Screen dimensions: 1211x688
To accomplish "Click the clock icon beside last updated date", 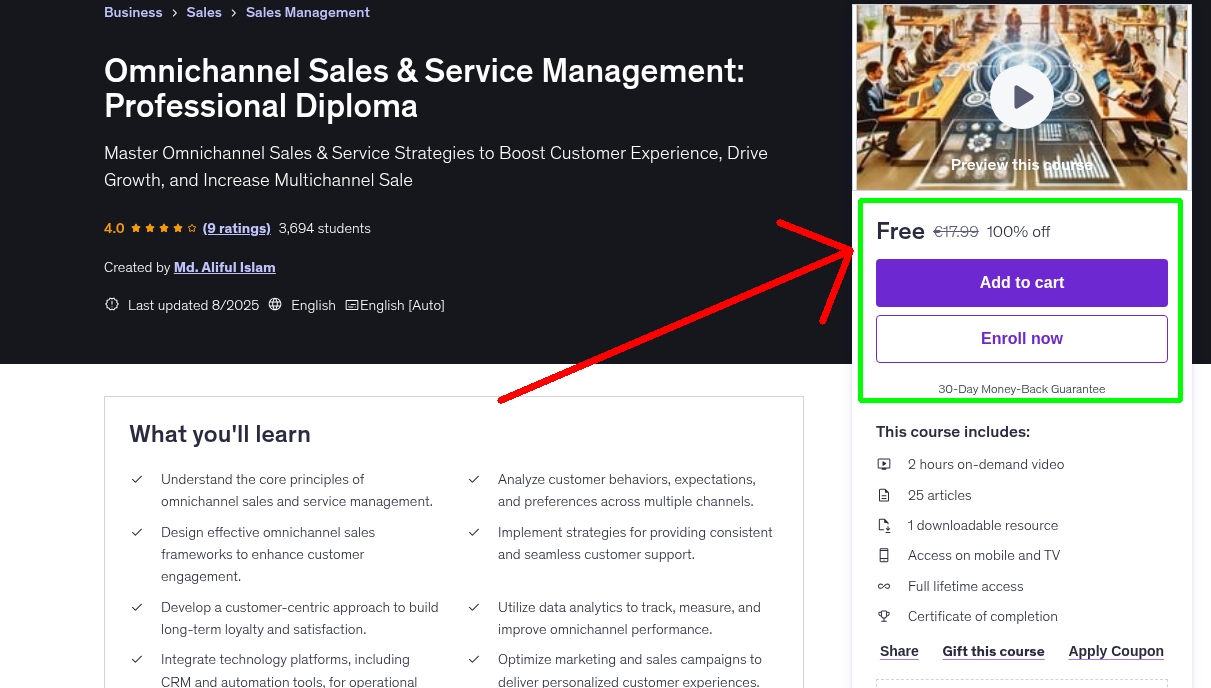I will tap(111, 304).
